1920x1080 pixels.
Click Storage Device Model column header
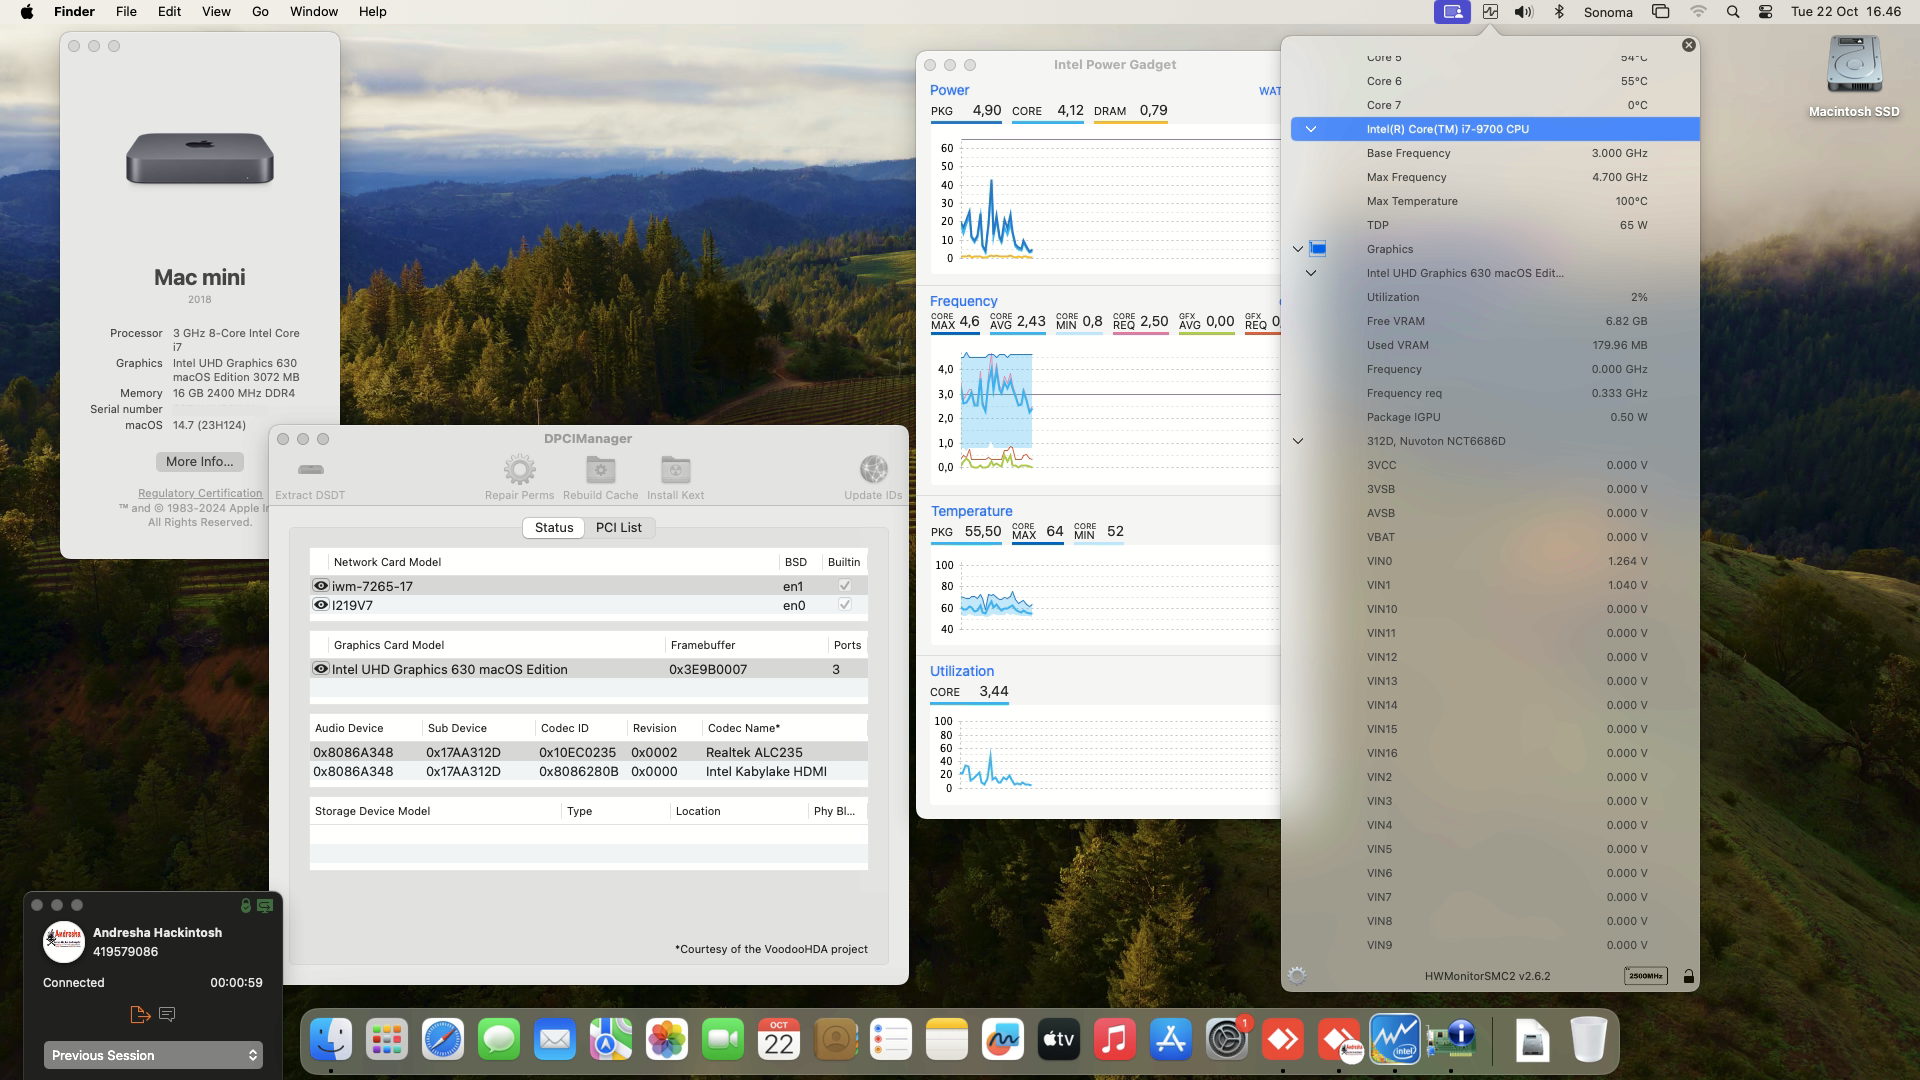coord(372,811)
